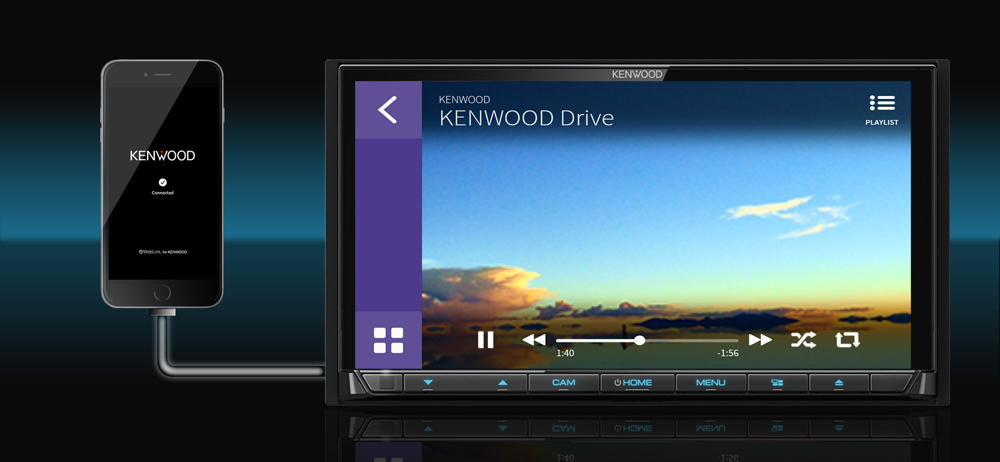Tap the fast-forward double-arrow button

coord(760,340)
